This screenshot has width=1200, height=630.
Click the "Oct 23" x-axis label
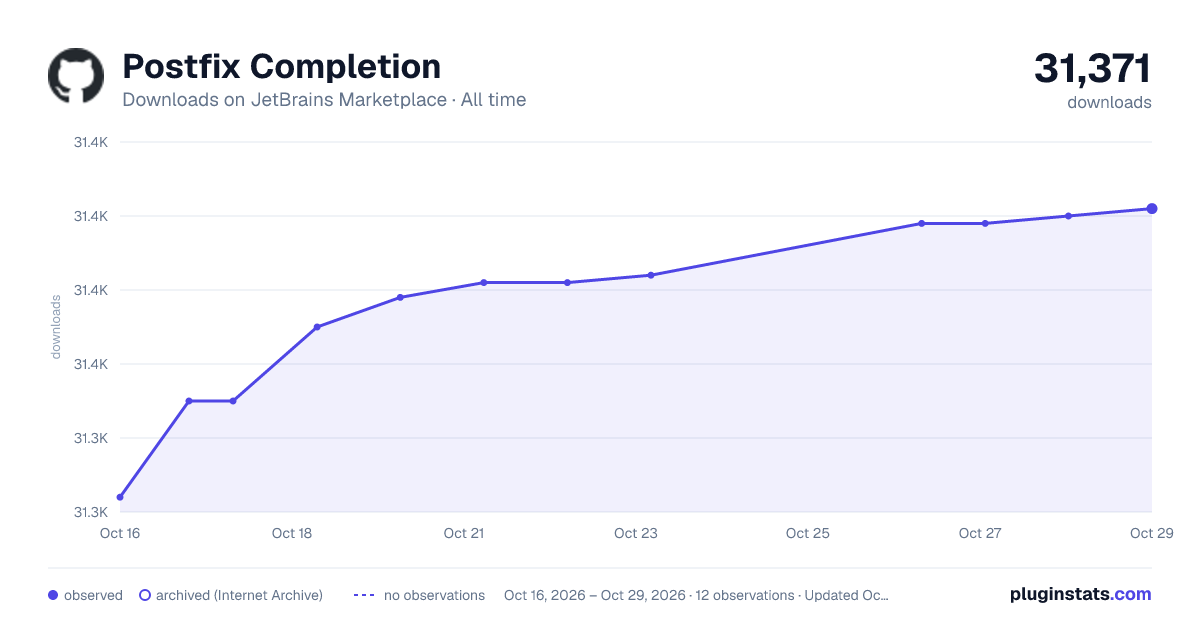636,533
